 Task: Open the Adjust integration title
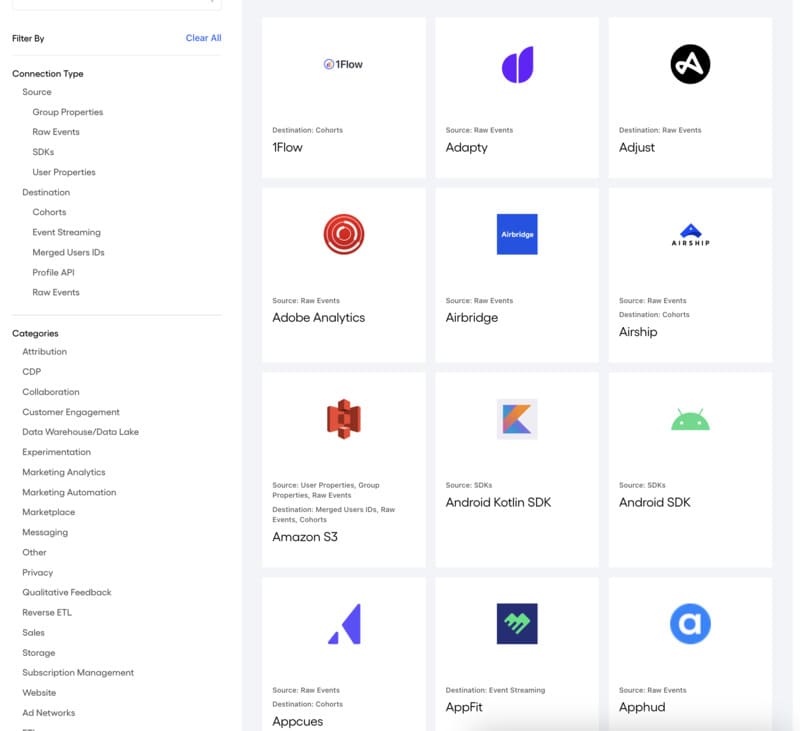tap(637, 147)
